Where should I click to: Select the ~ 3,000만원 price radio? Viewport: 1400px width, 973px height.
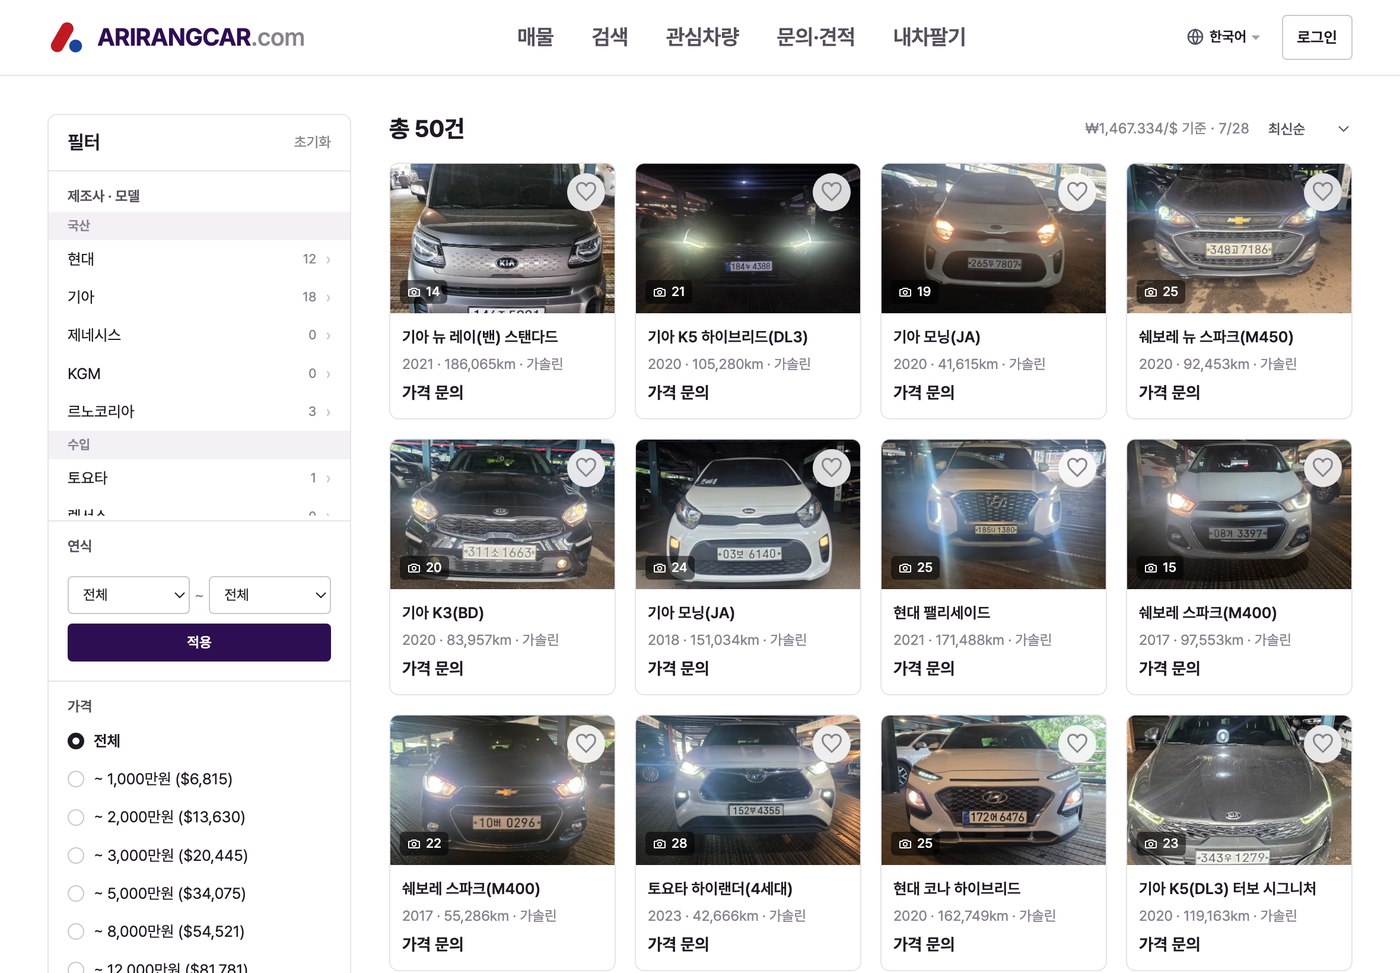point(76,855)
